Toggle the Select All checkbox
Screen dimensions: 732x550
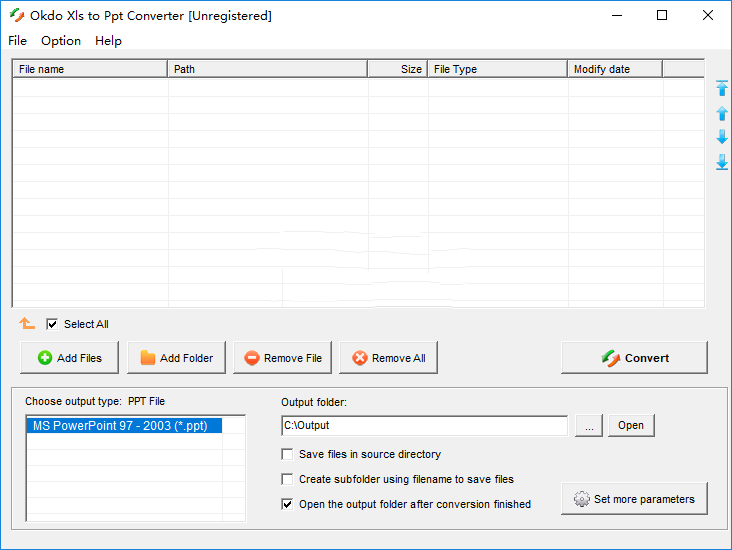click(x=52, y=324)
